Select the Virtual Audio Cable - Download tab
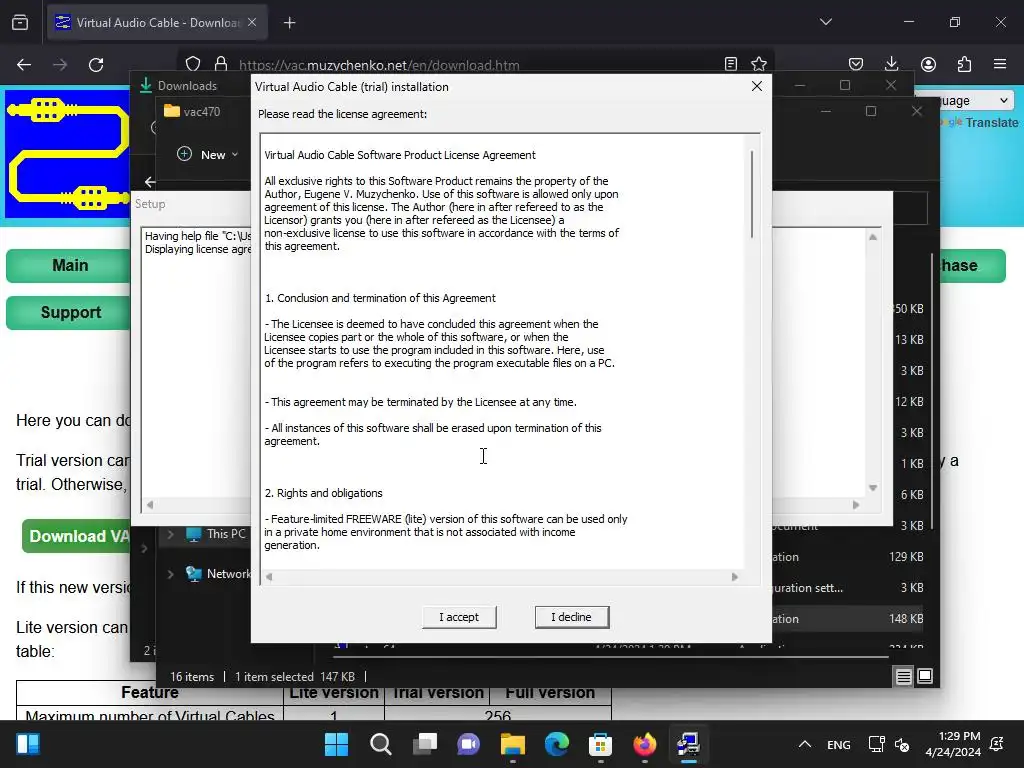The height and width of the screenshot is (768, 1024). pos(157,22)
